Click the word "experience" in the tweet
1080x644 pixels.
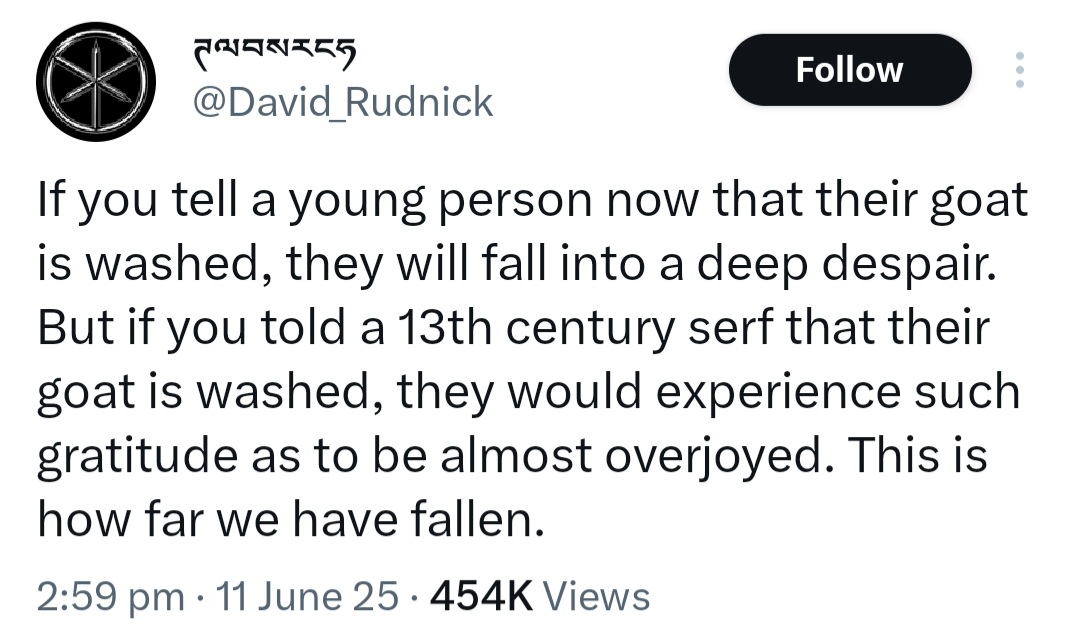pyautogui.click(x=778, y=393)
